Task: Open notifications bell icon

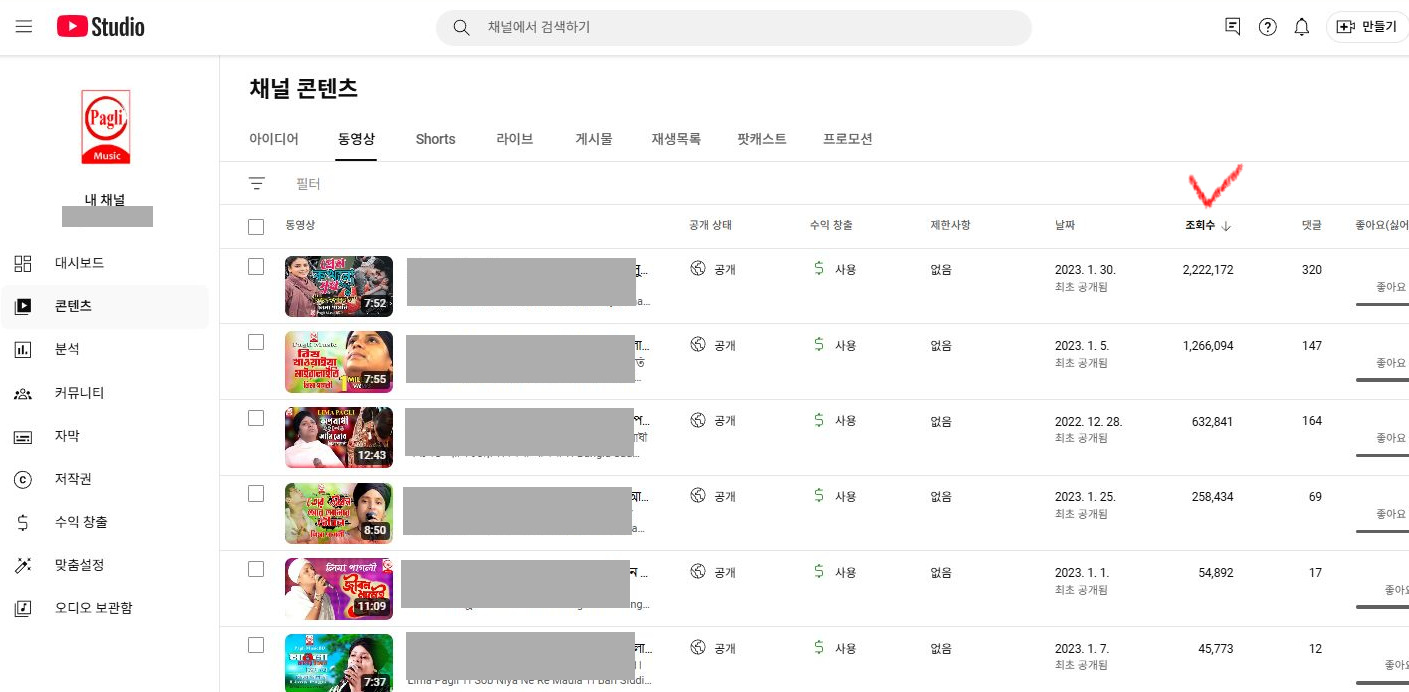Action: pos(1301,27)
